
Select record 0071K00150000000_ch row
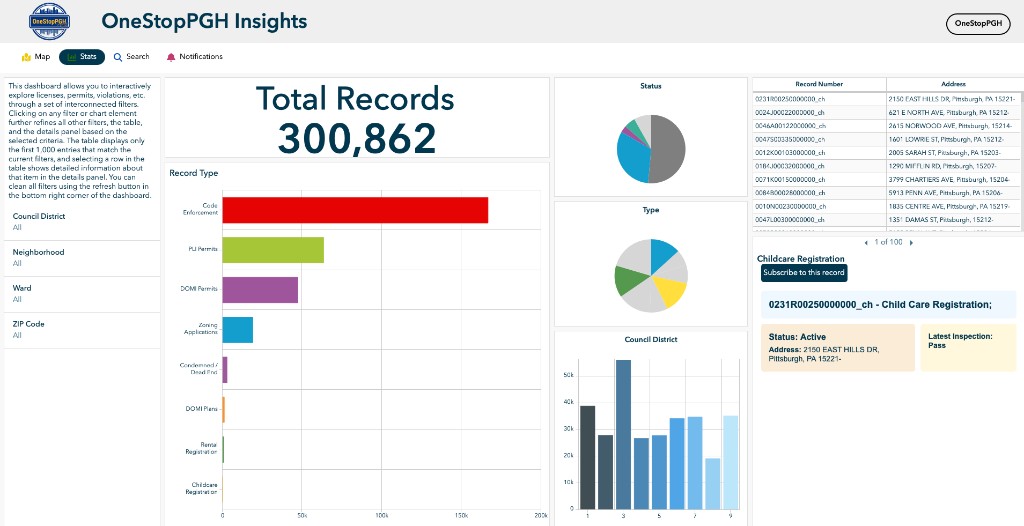[888, 180]
